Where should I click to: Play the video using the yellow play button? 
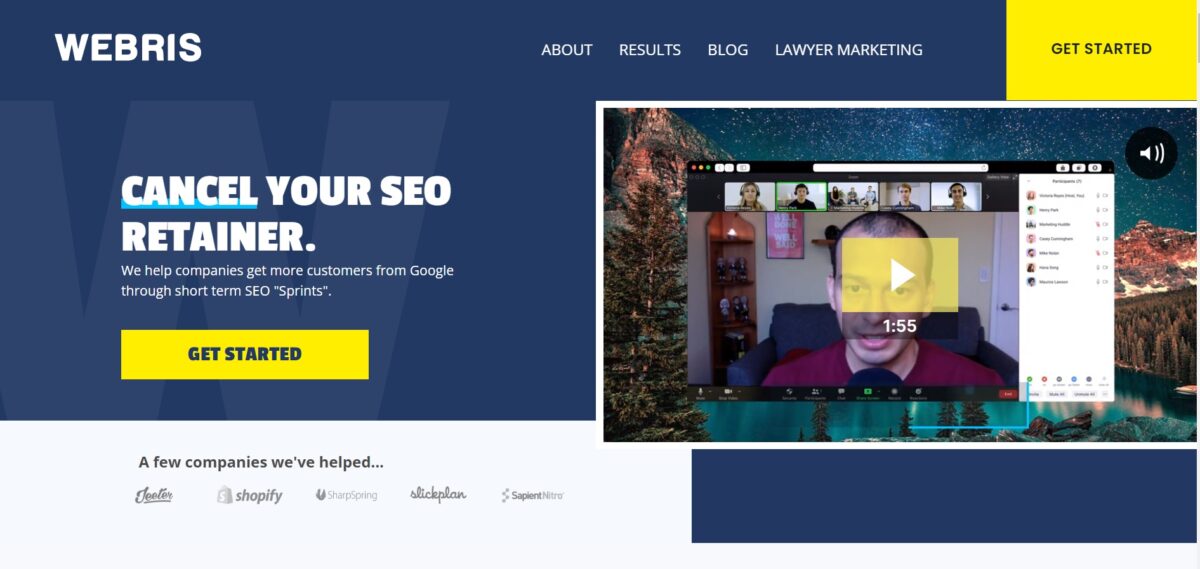tap(900, 274)
